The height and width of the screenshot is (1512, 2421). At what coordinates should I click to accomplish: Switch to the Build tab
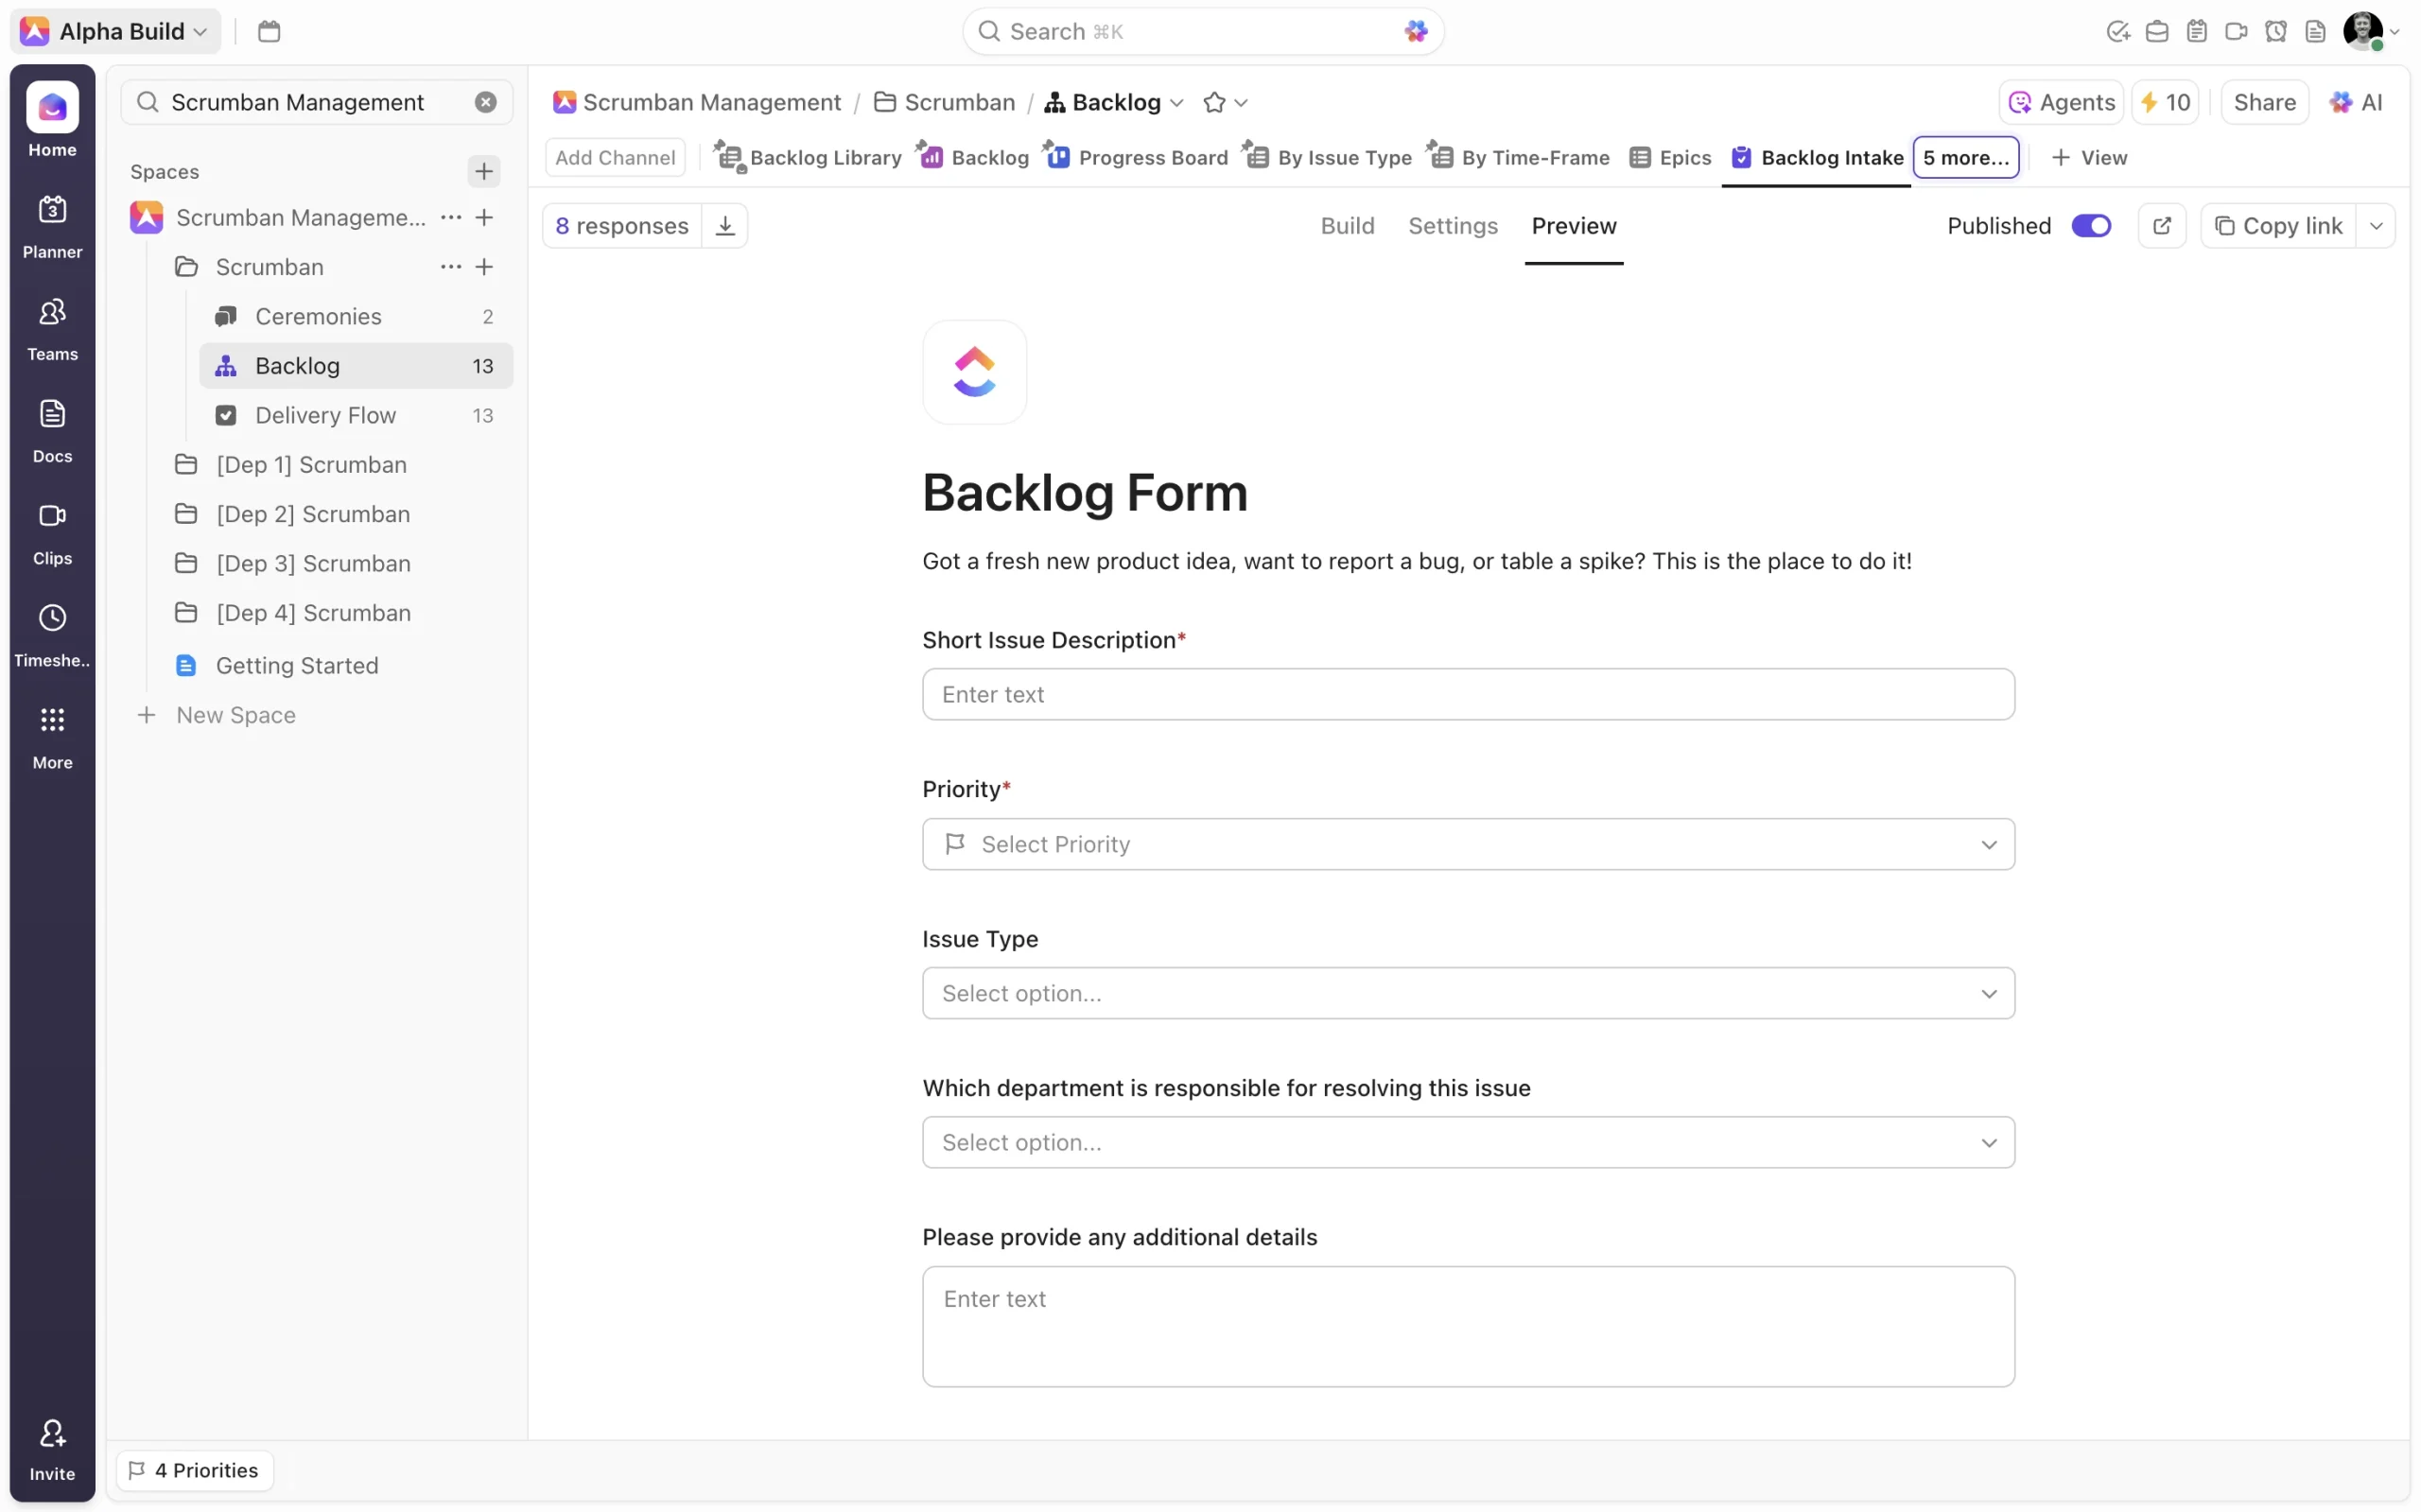[1347, 226]
